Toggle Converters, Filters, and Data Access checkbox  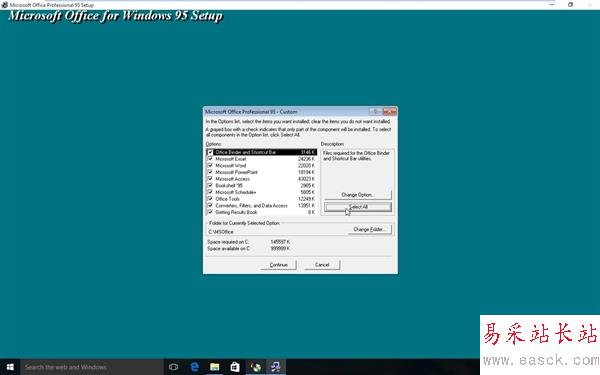point(210,205)
